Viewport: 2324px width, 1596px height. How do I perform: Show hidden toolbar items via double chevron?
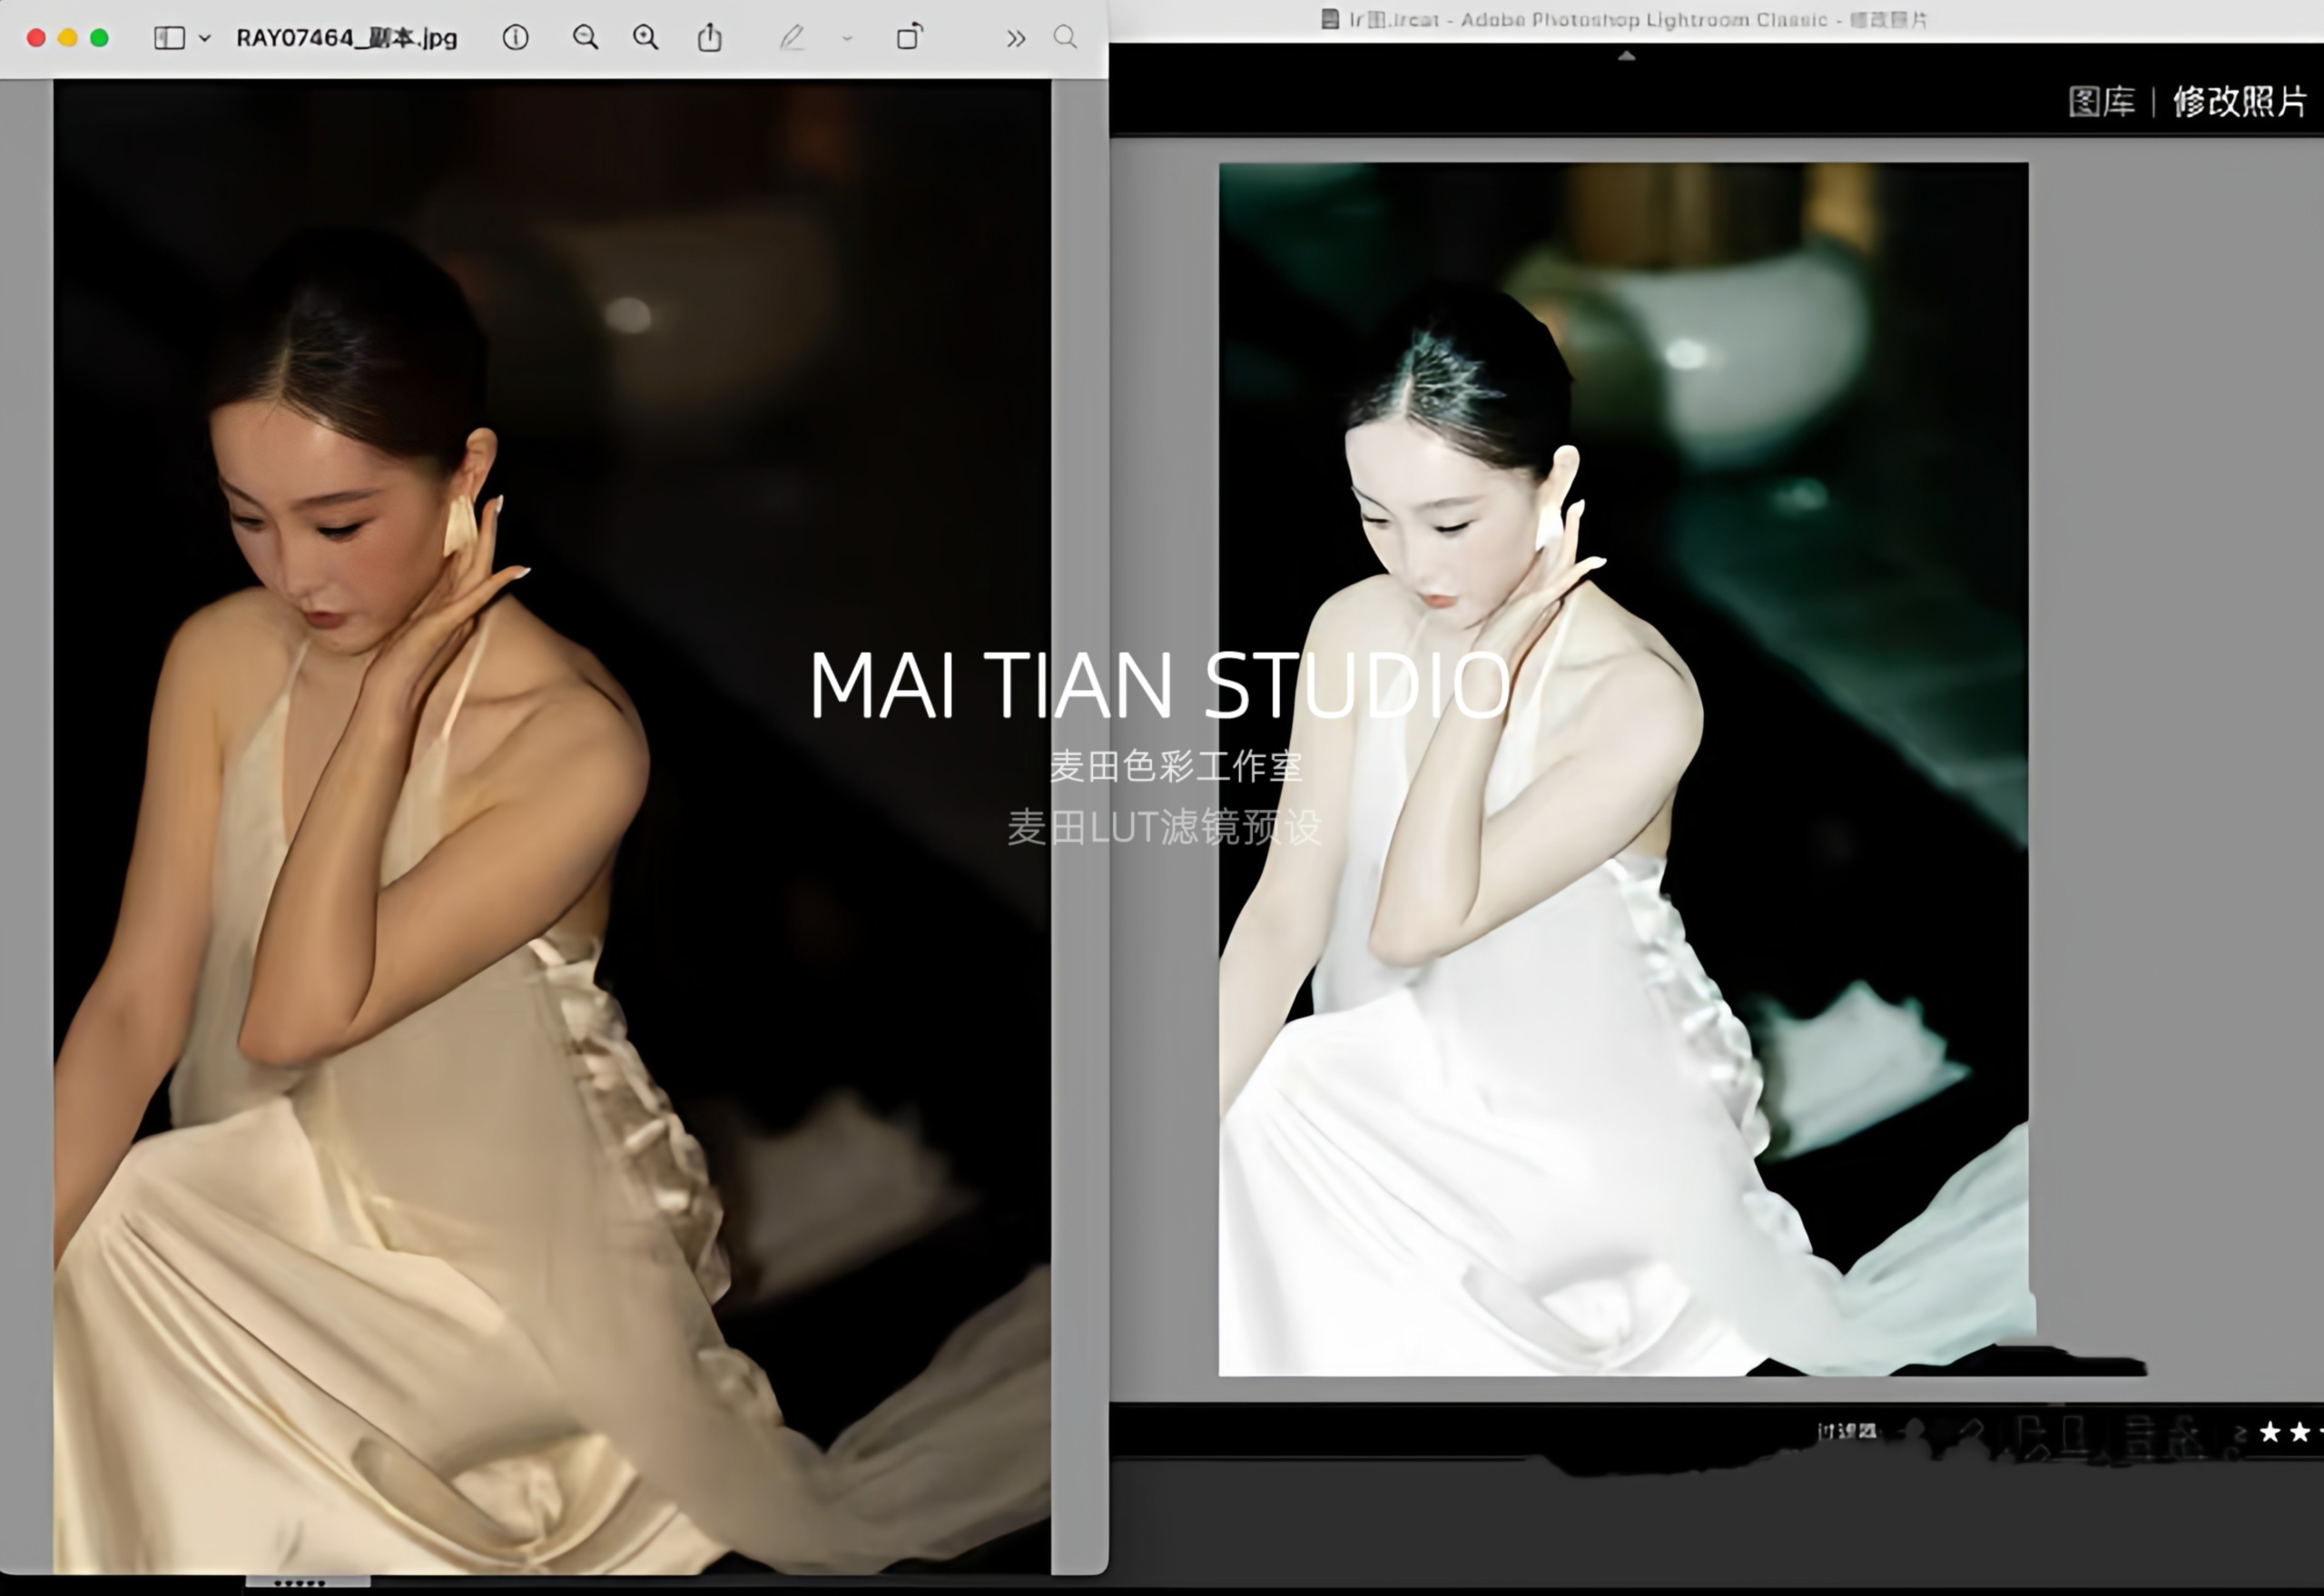(x=1015, y=38)
